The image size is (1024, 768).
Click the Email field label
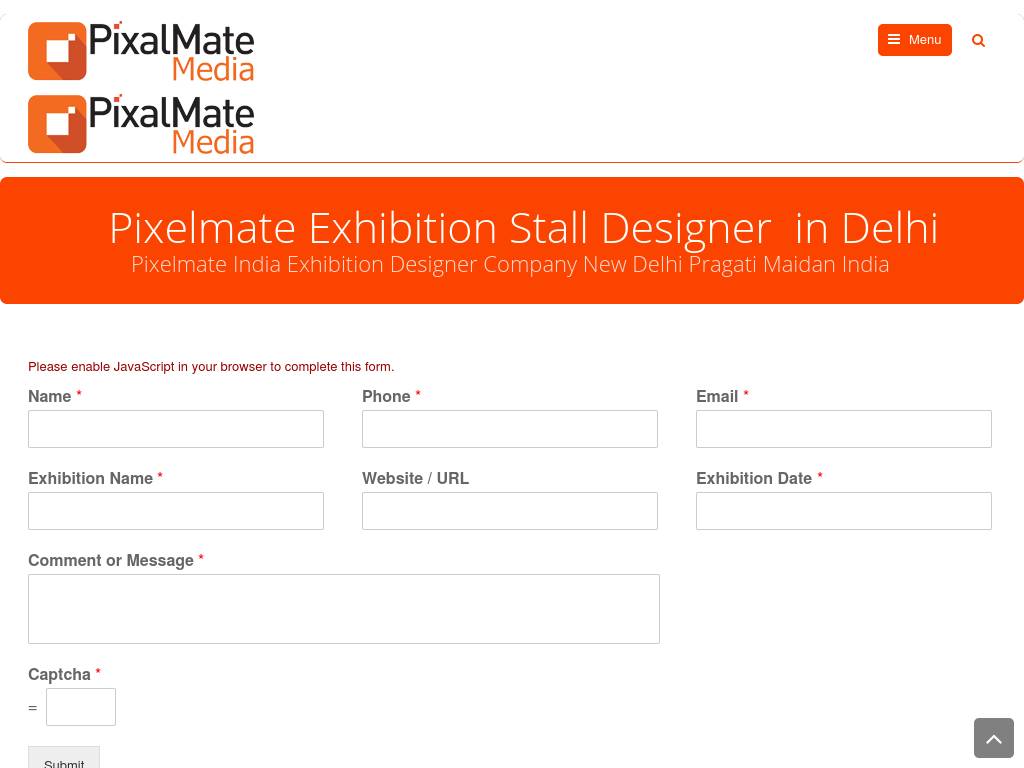click(722, 396)
